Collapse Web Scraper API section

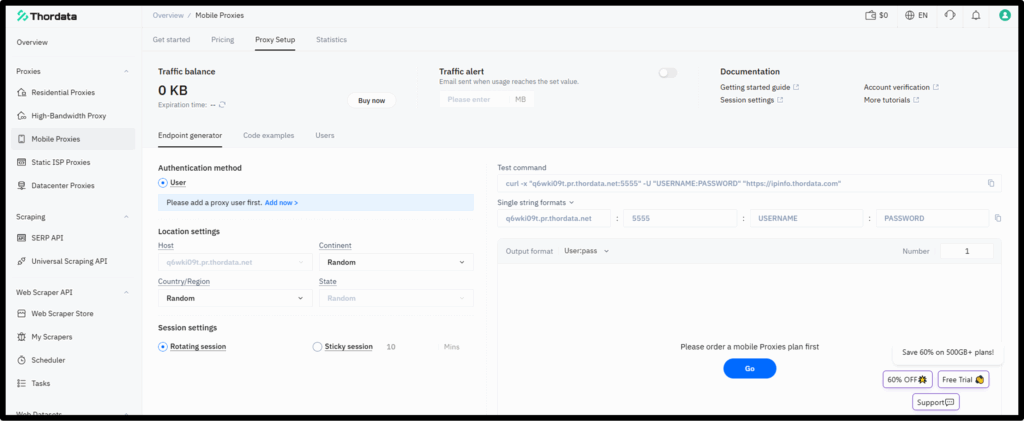tap(126, 292)
